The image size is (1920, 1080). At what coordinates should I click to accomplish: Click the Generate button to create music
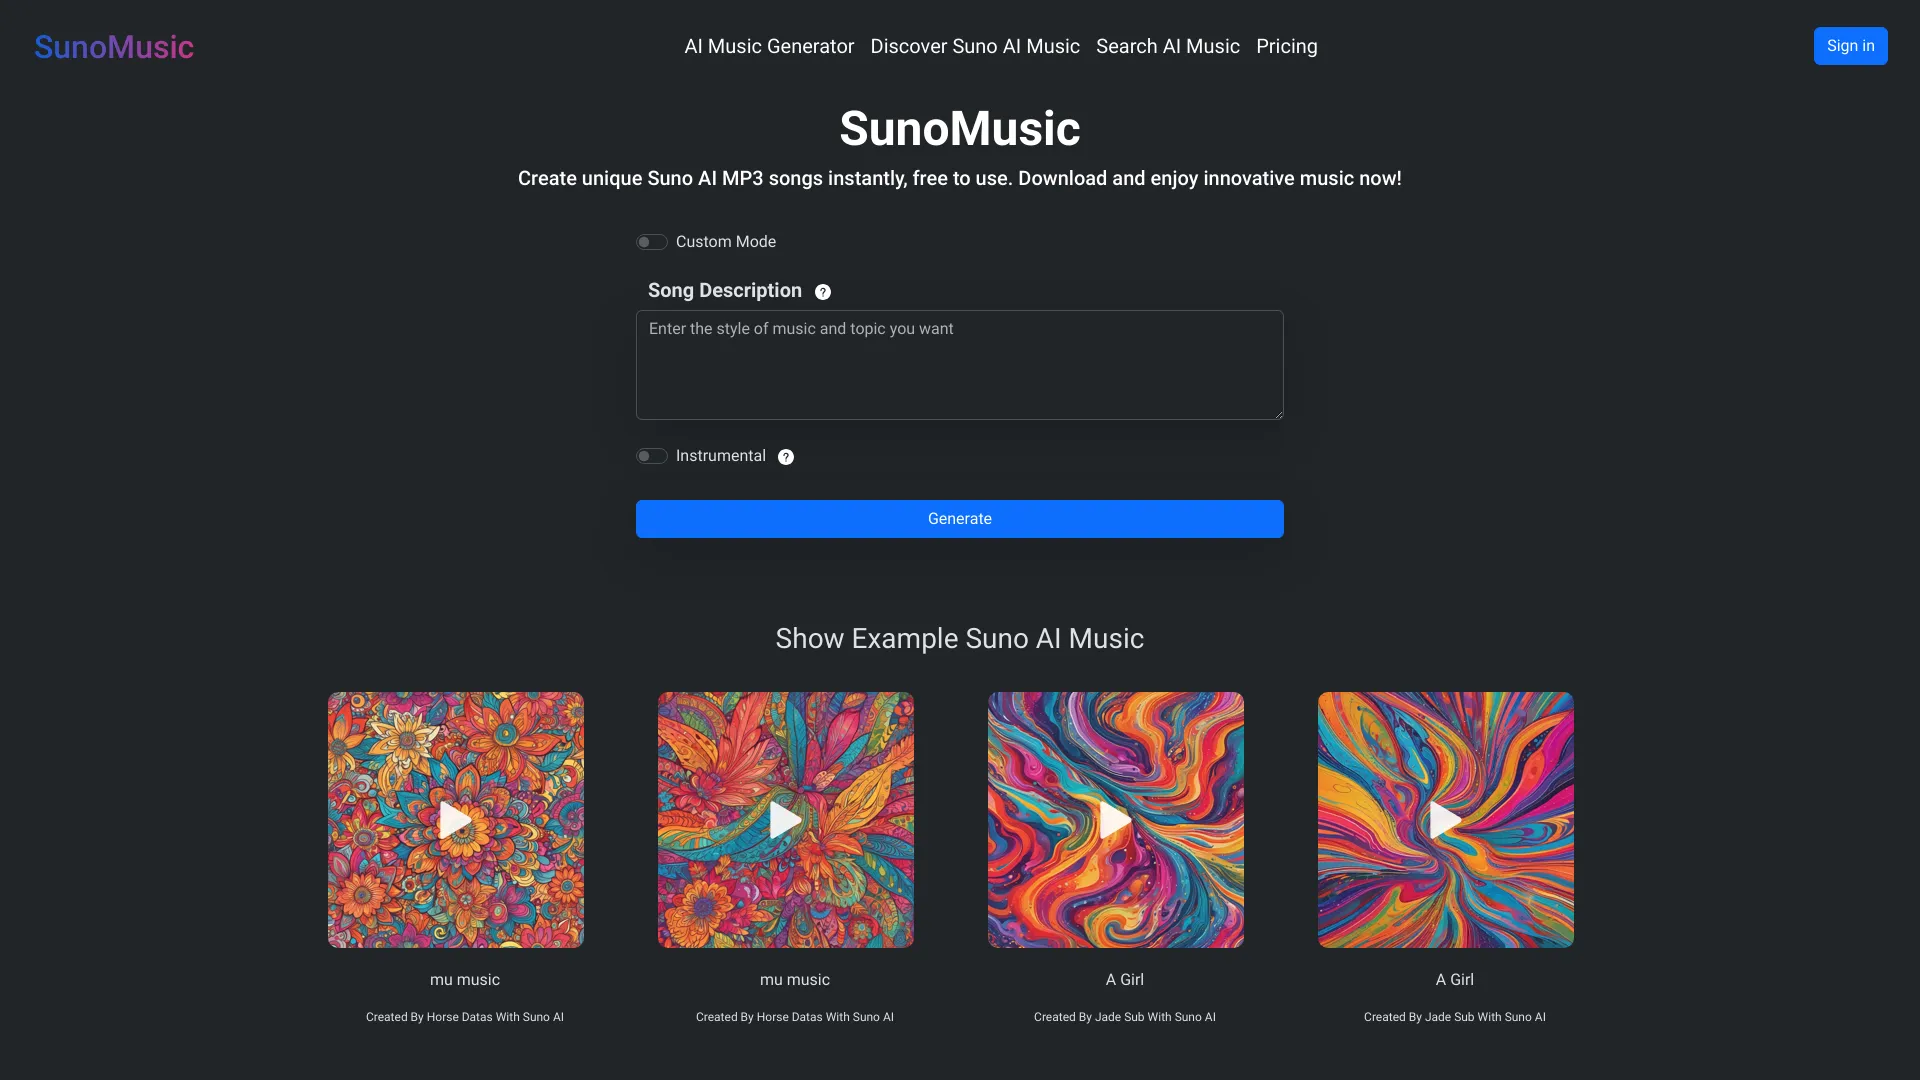960,518
